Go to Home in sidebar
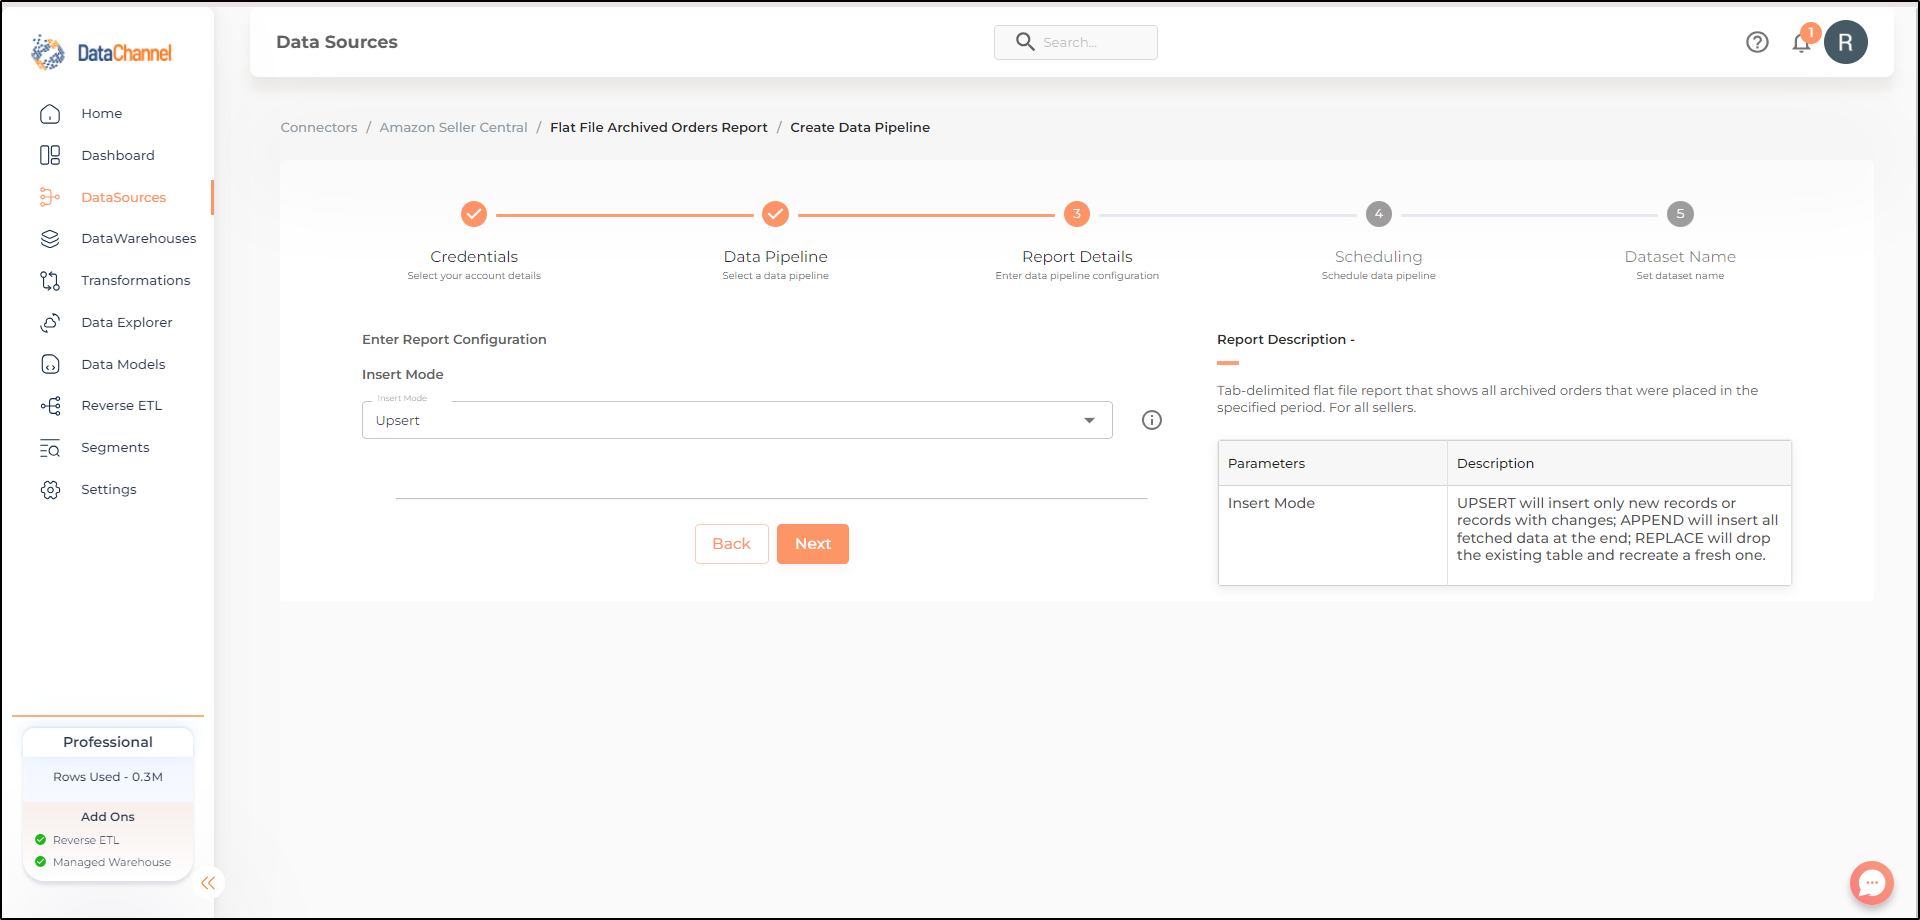1920x920 pixels. [x=102, y=114]
